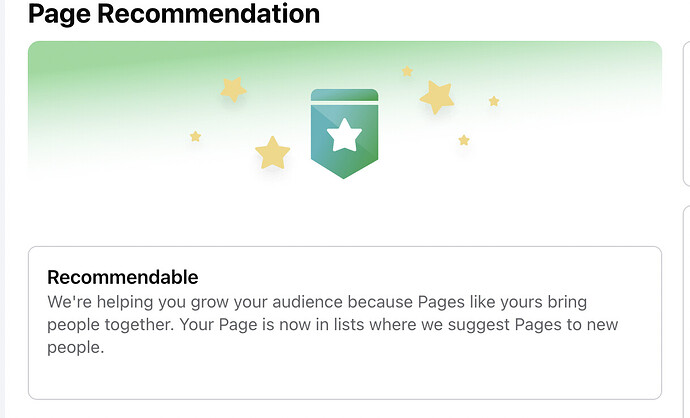Click the white star inside the badge

click(x=345, y=135)
